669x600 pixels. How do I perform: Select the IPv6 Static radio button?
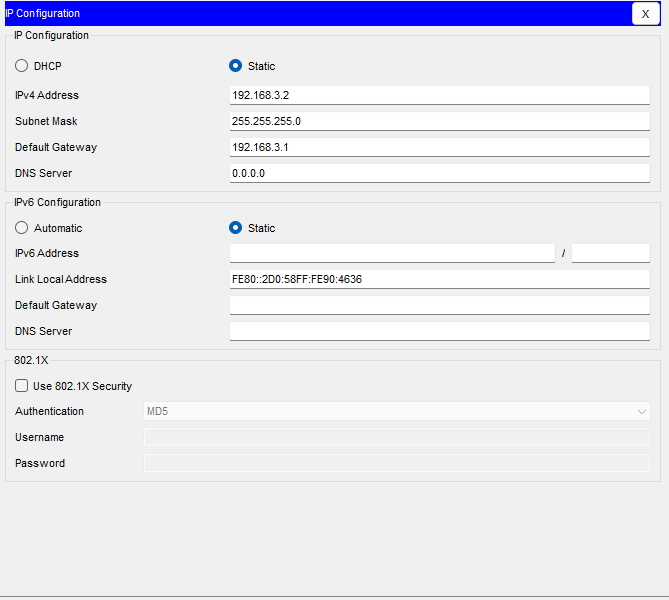click(236, 228)
